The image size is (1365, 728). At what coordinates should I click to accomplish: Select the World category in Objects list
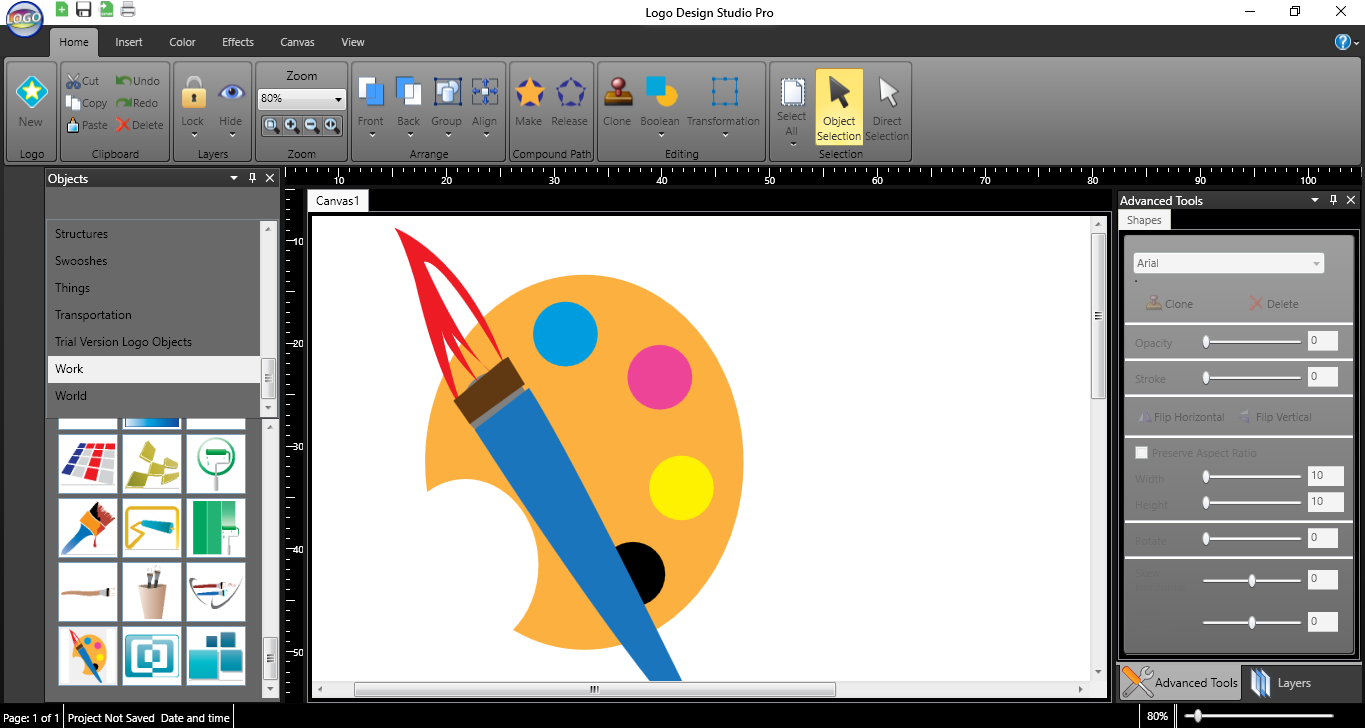tap(154, 396)
